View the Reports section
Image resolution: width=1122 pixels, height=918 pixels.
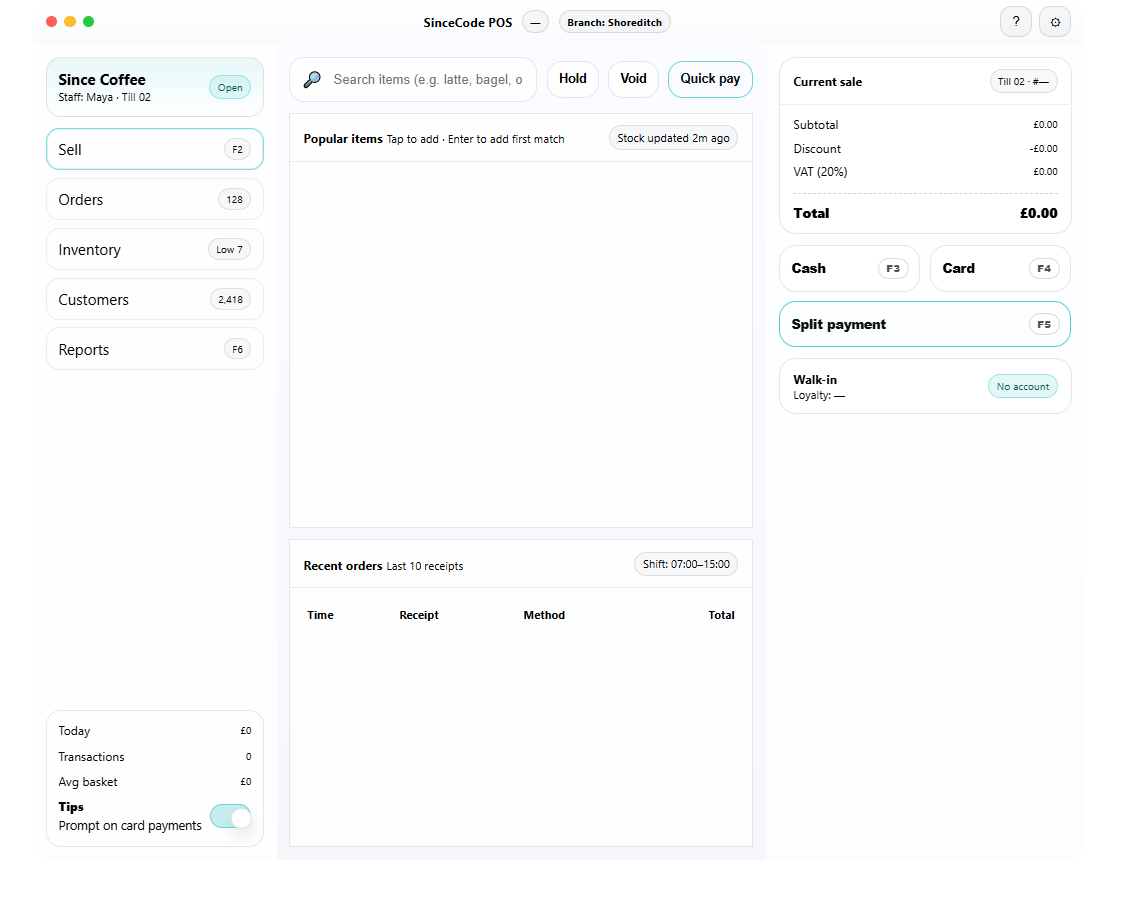pyautogui.click(x=155, y=350)
